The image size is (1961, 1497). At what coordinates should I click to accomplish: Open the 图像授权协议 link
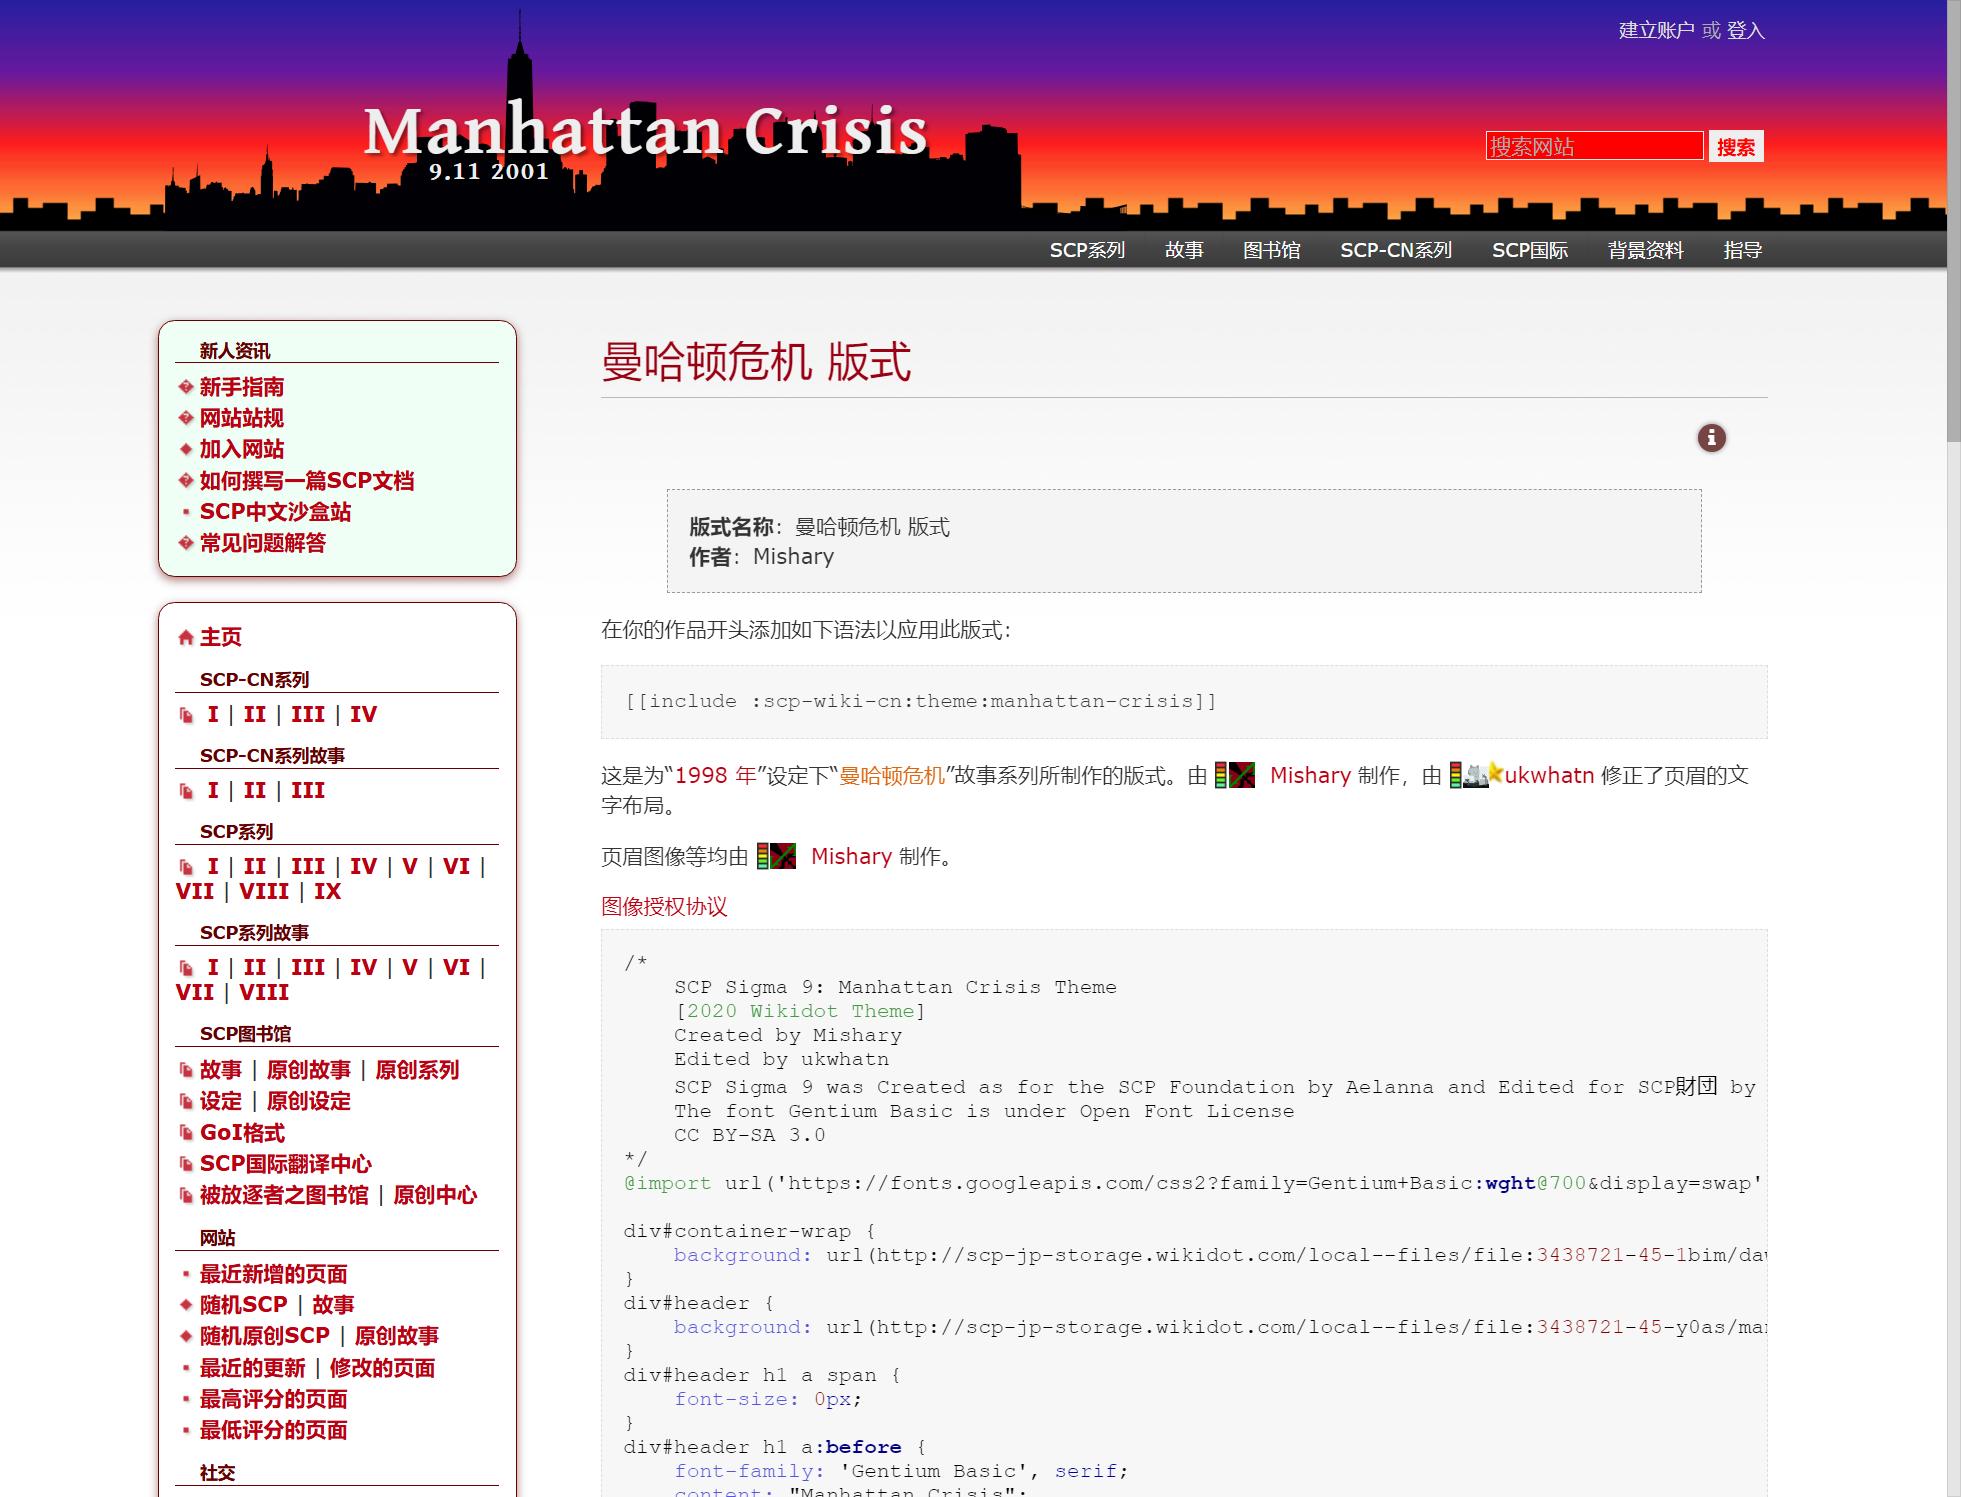click(x=664, y=907)
